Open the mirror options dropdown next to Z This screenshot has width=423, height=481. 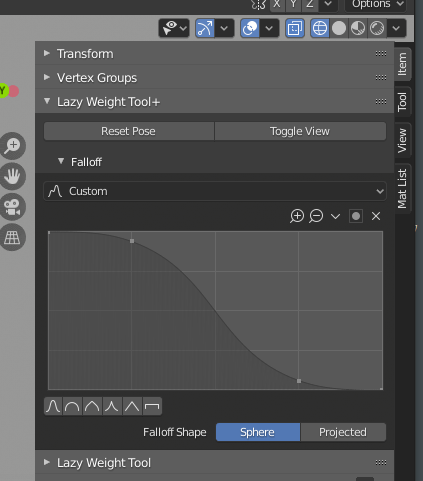pos(328,5)
